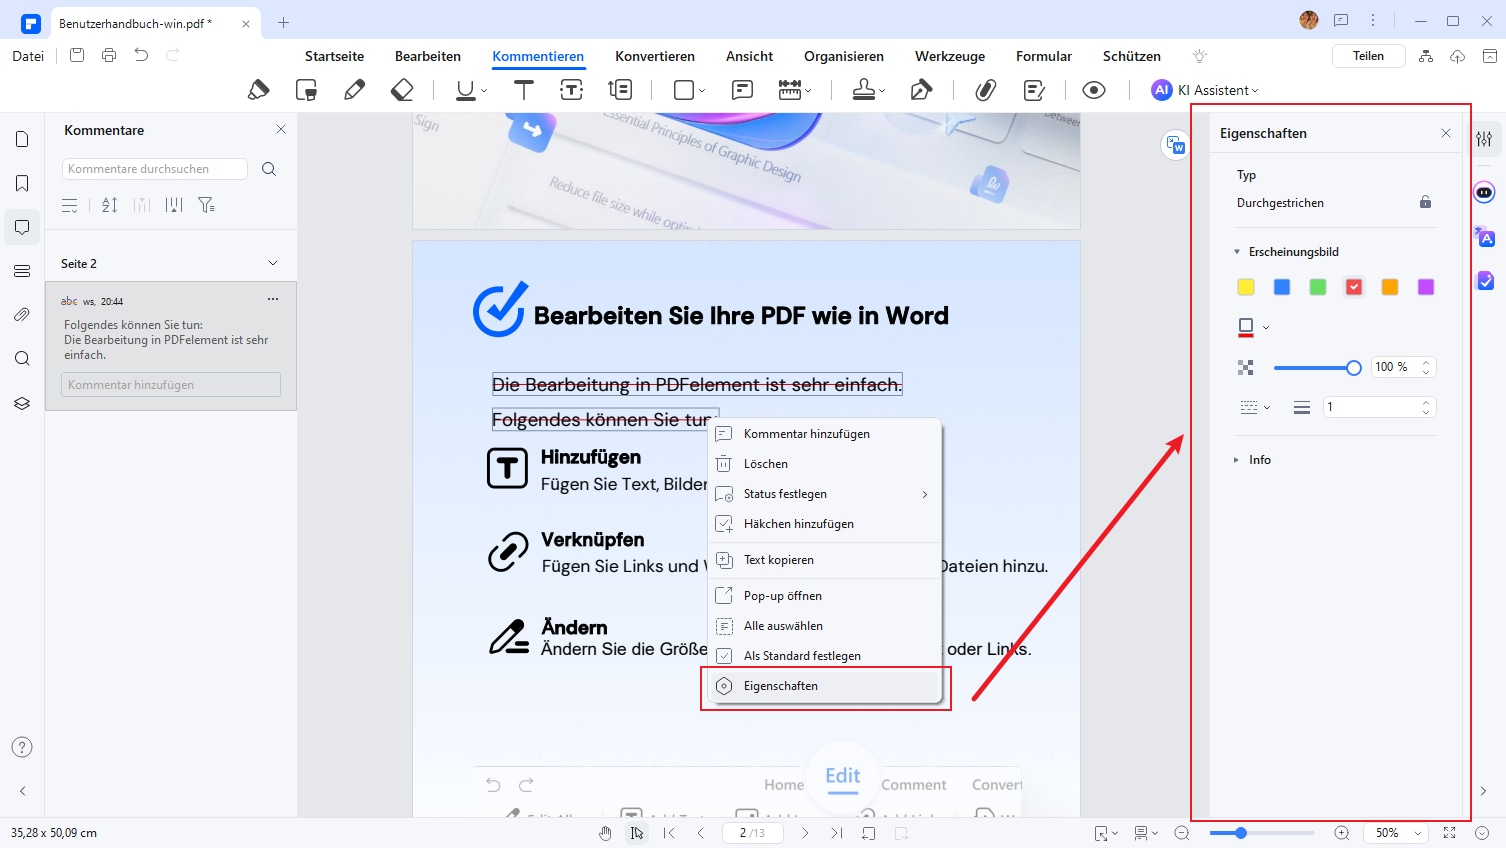Select the stamp tool
The image size is (1506, 848).
click(x=864, y=90)
